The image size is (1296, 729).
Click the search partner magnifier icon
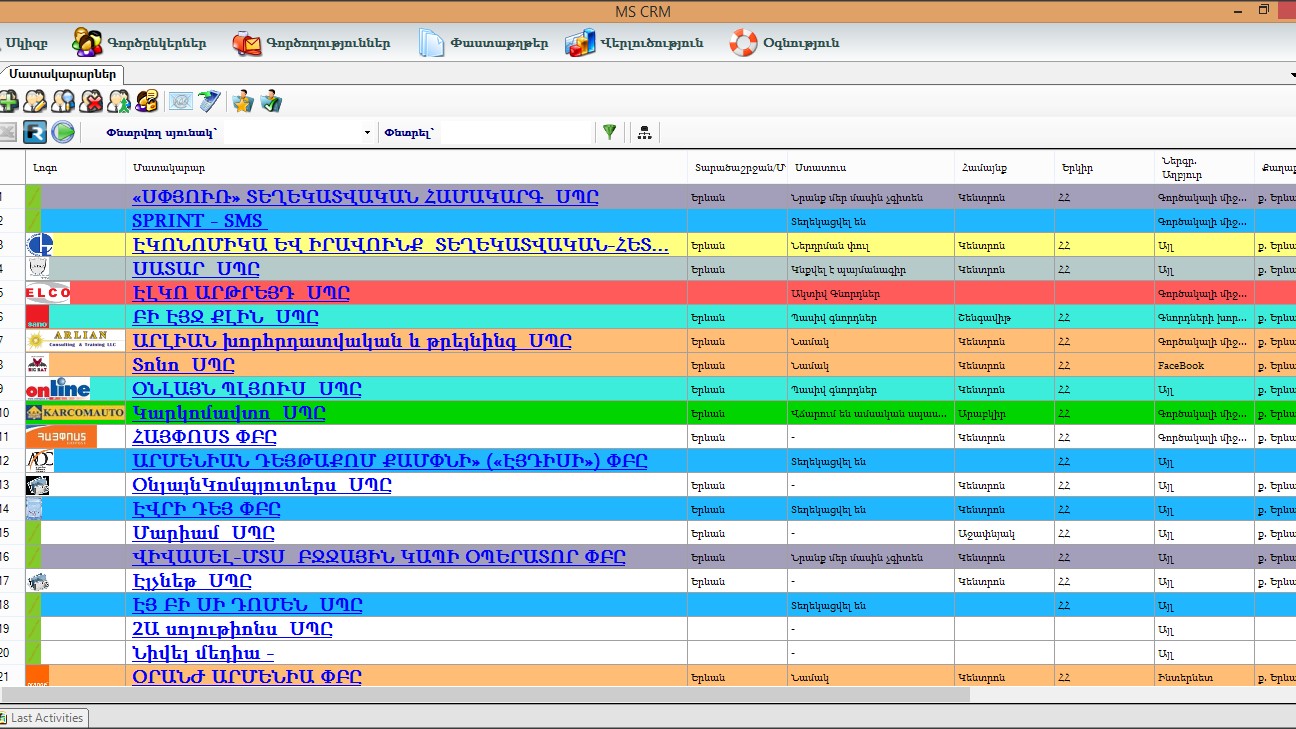tap(63, 101)
